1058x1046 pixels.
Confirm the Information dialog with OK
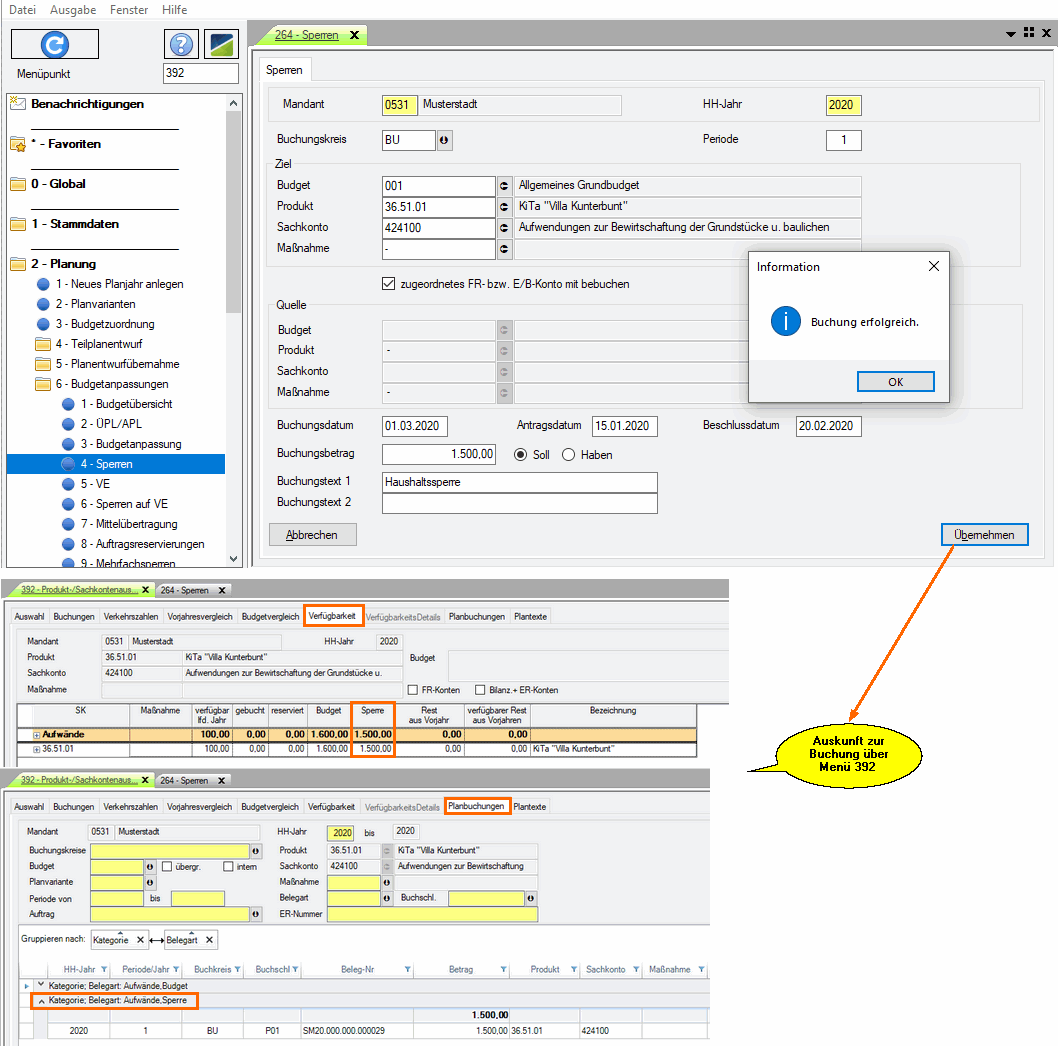click(895, 382)
